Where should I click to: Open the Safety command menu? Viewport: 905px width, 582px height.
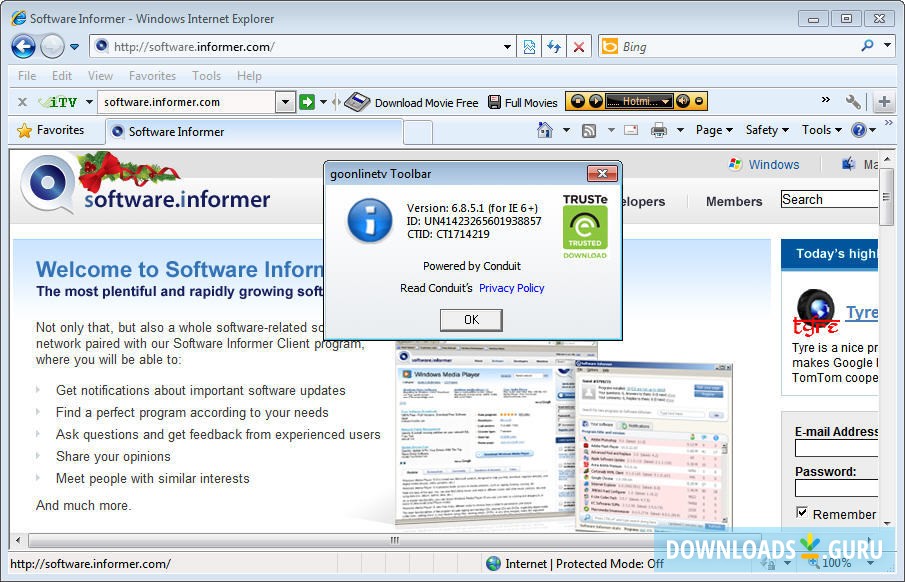coord(766,130)
